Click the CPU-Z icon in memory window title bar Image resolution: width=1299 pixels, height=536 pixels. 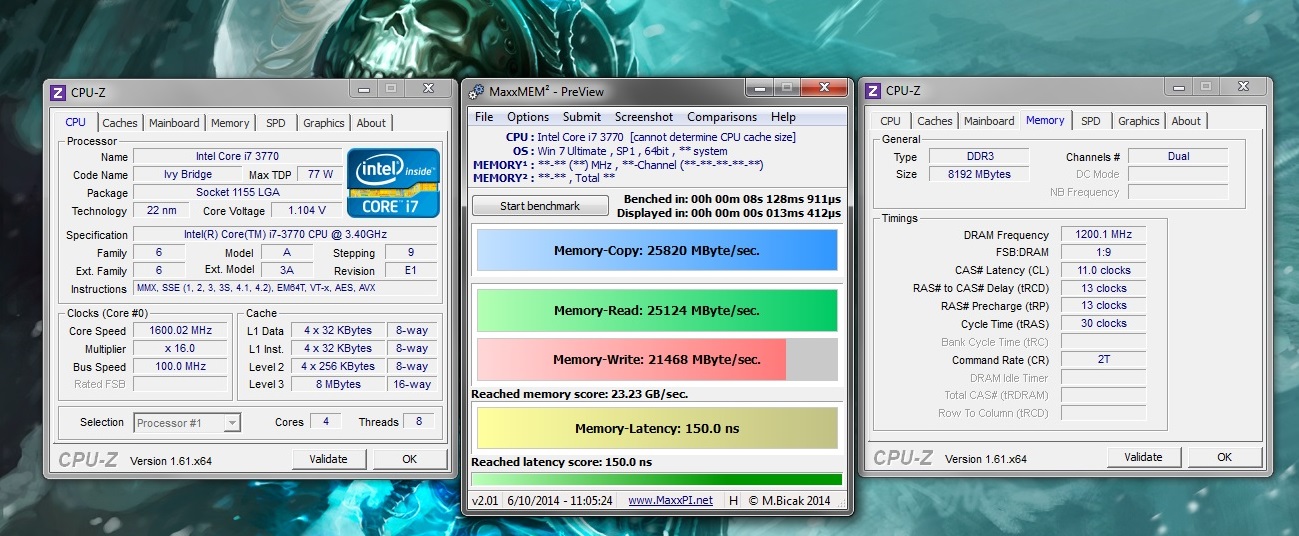coord(873,90)
